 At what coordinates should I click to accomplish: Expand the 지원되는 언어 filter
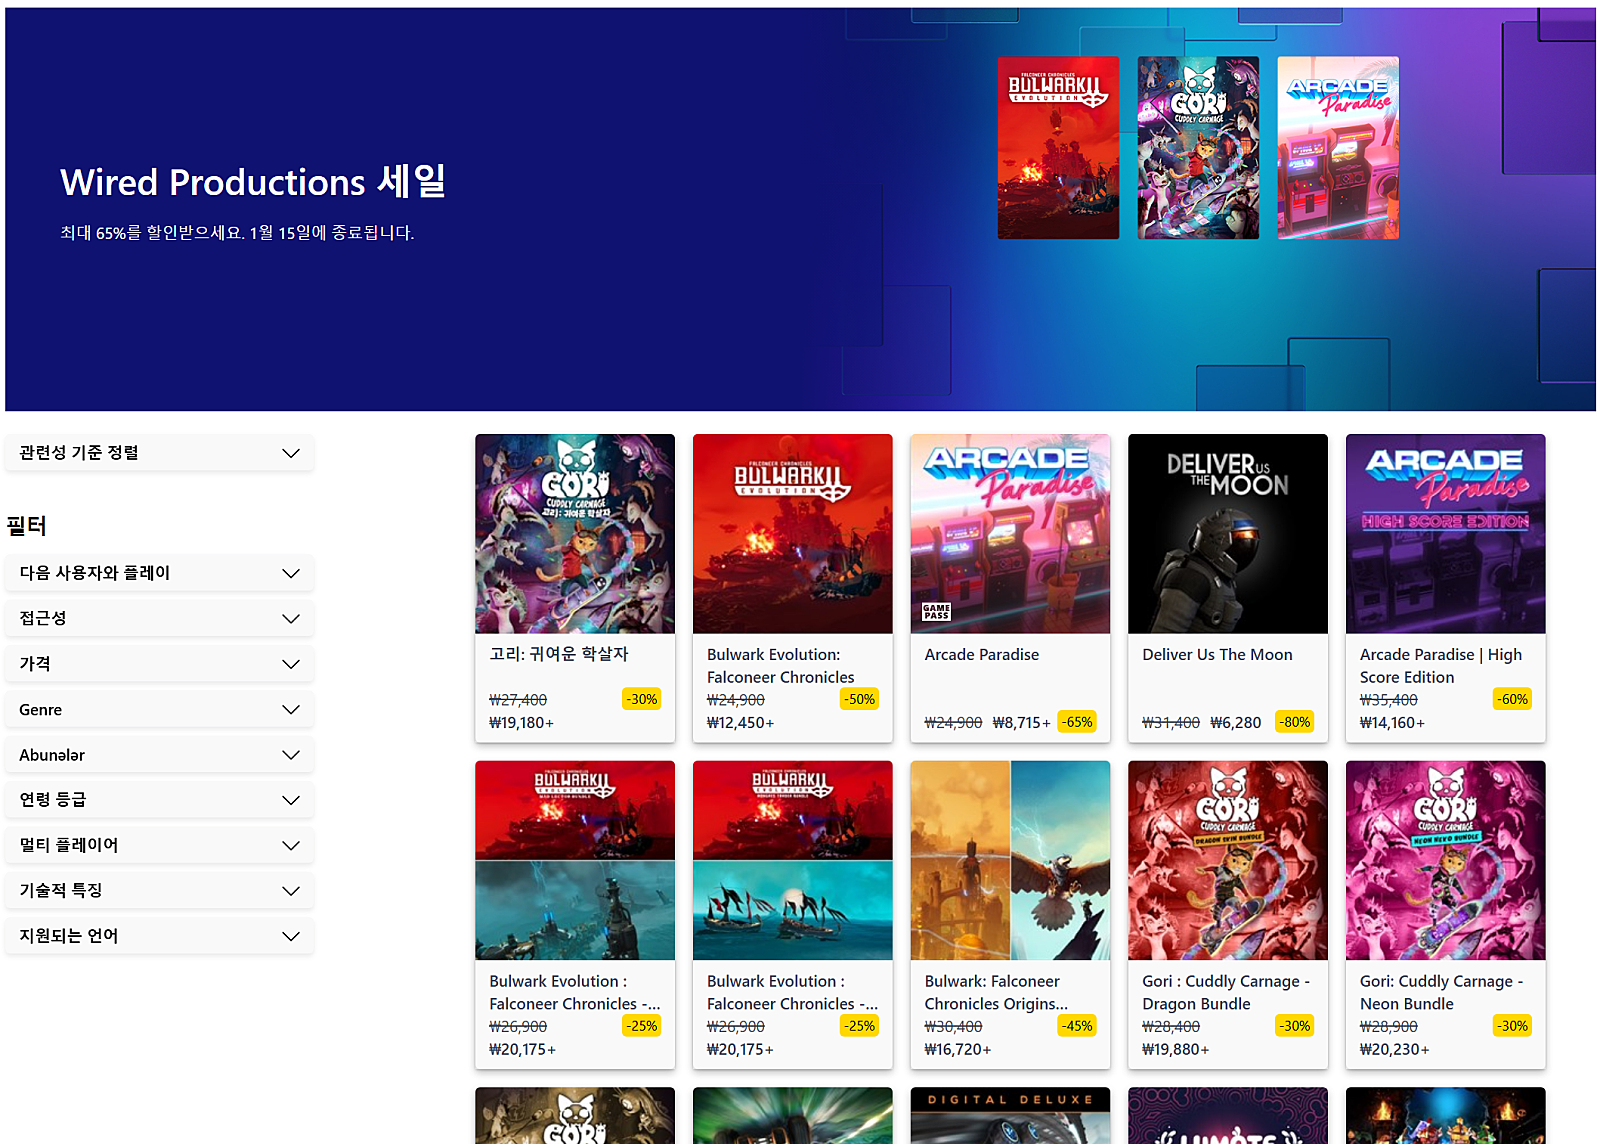click(x=159, y=936)
